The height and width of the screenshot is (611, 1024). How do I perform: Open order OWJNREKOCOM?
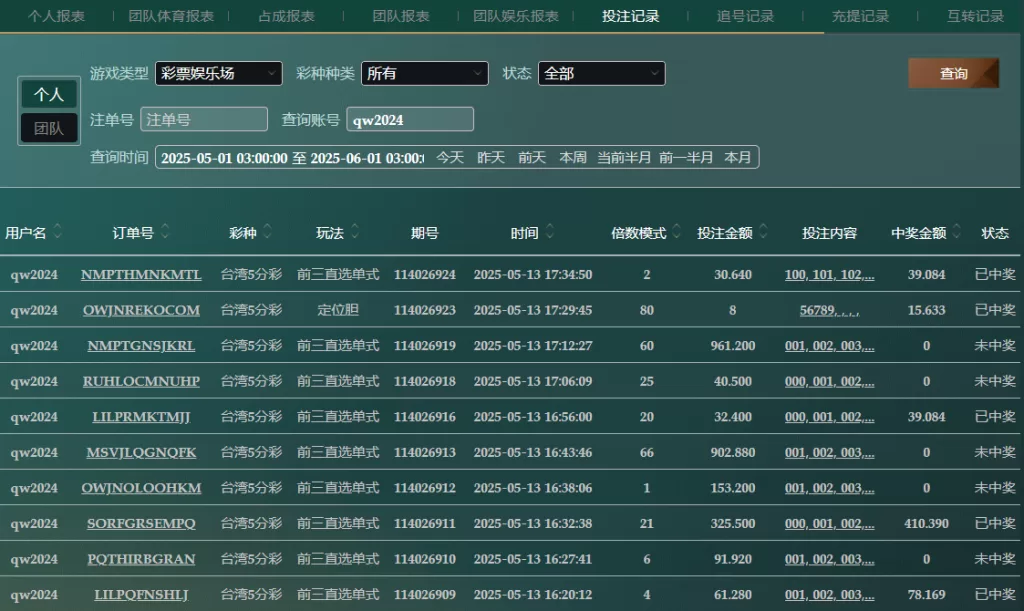[x=141, y=310]
